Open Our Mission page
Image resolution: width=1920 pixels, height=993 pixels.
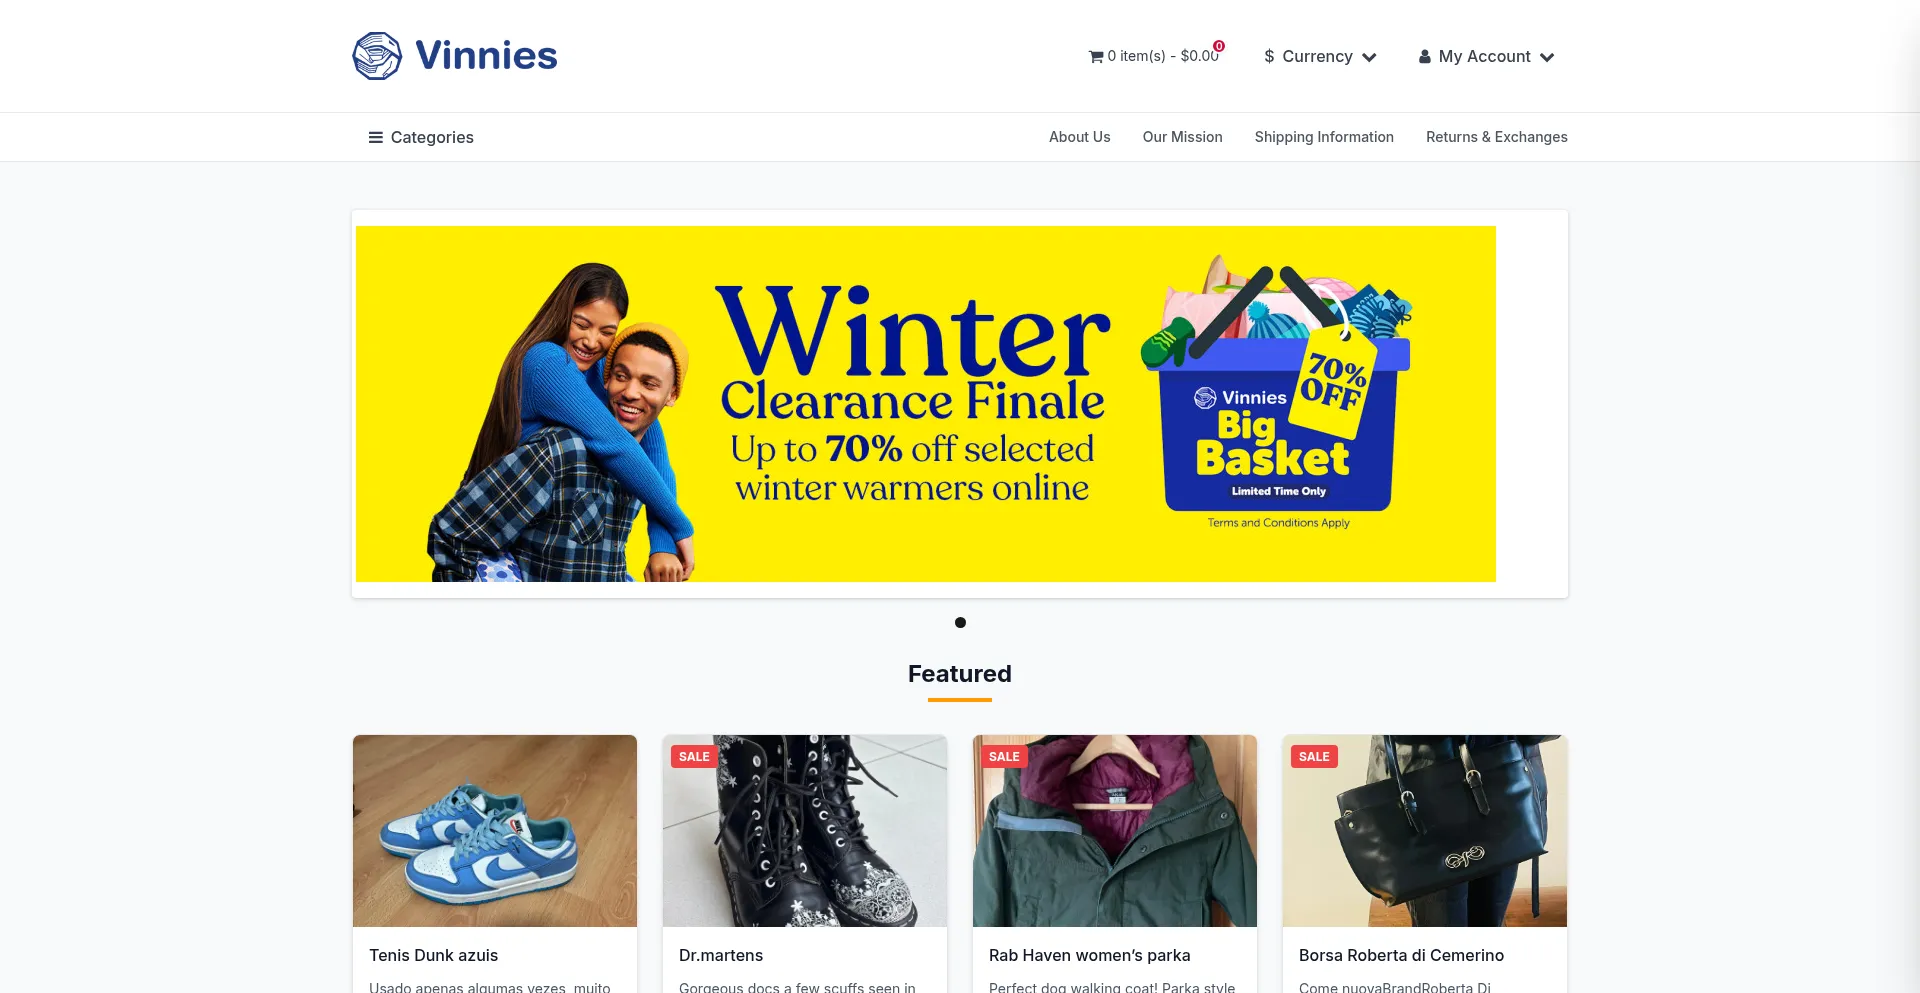[x=1182, y=137]
